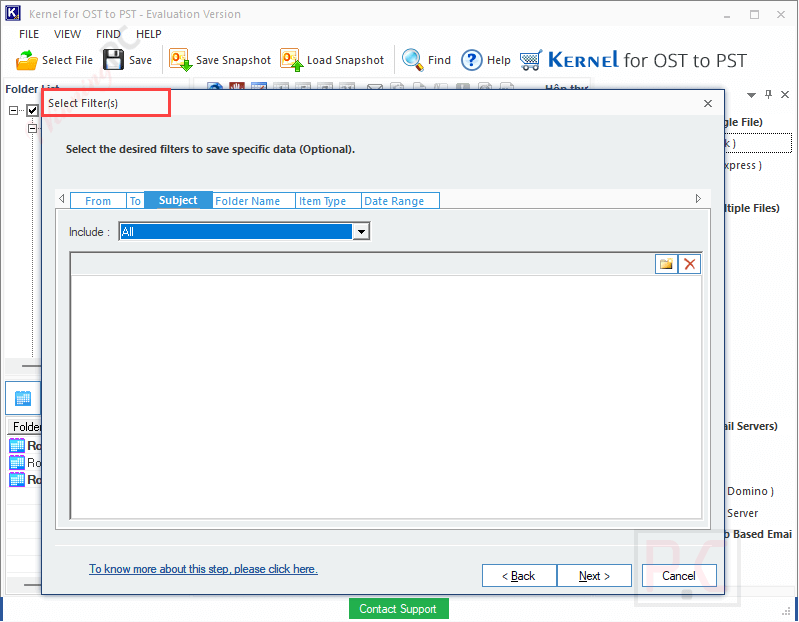The image size is (799, 622).
Task: Open the dropdown arrow on the right panel header
Action: (x=751, y=95)
